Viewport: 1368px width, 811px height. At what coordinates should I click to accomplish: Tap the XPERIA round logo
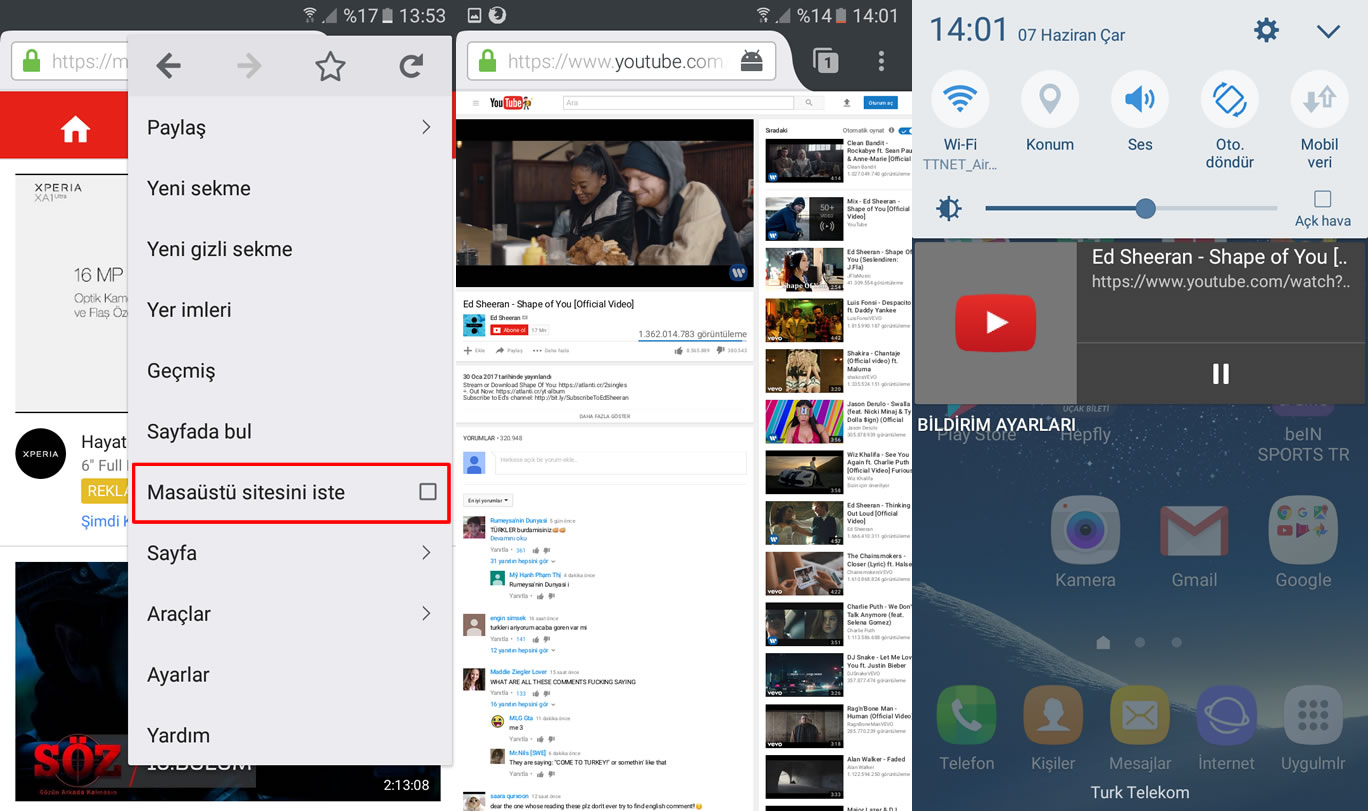point(40,454)
